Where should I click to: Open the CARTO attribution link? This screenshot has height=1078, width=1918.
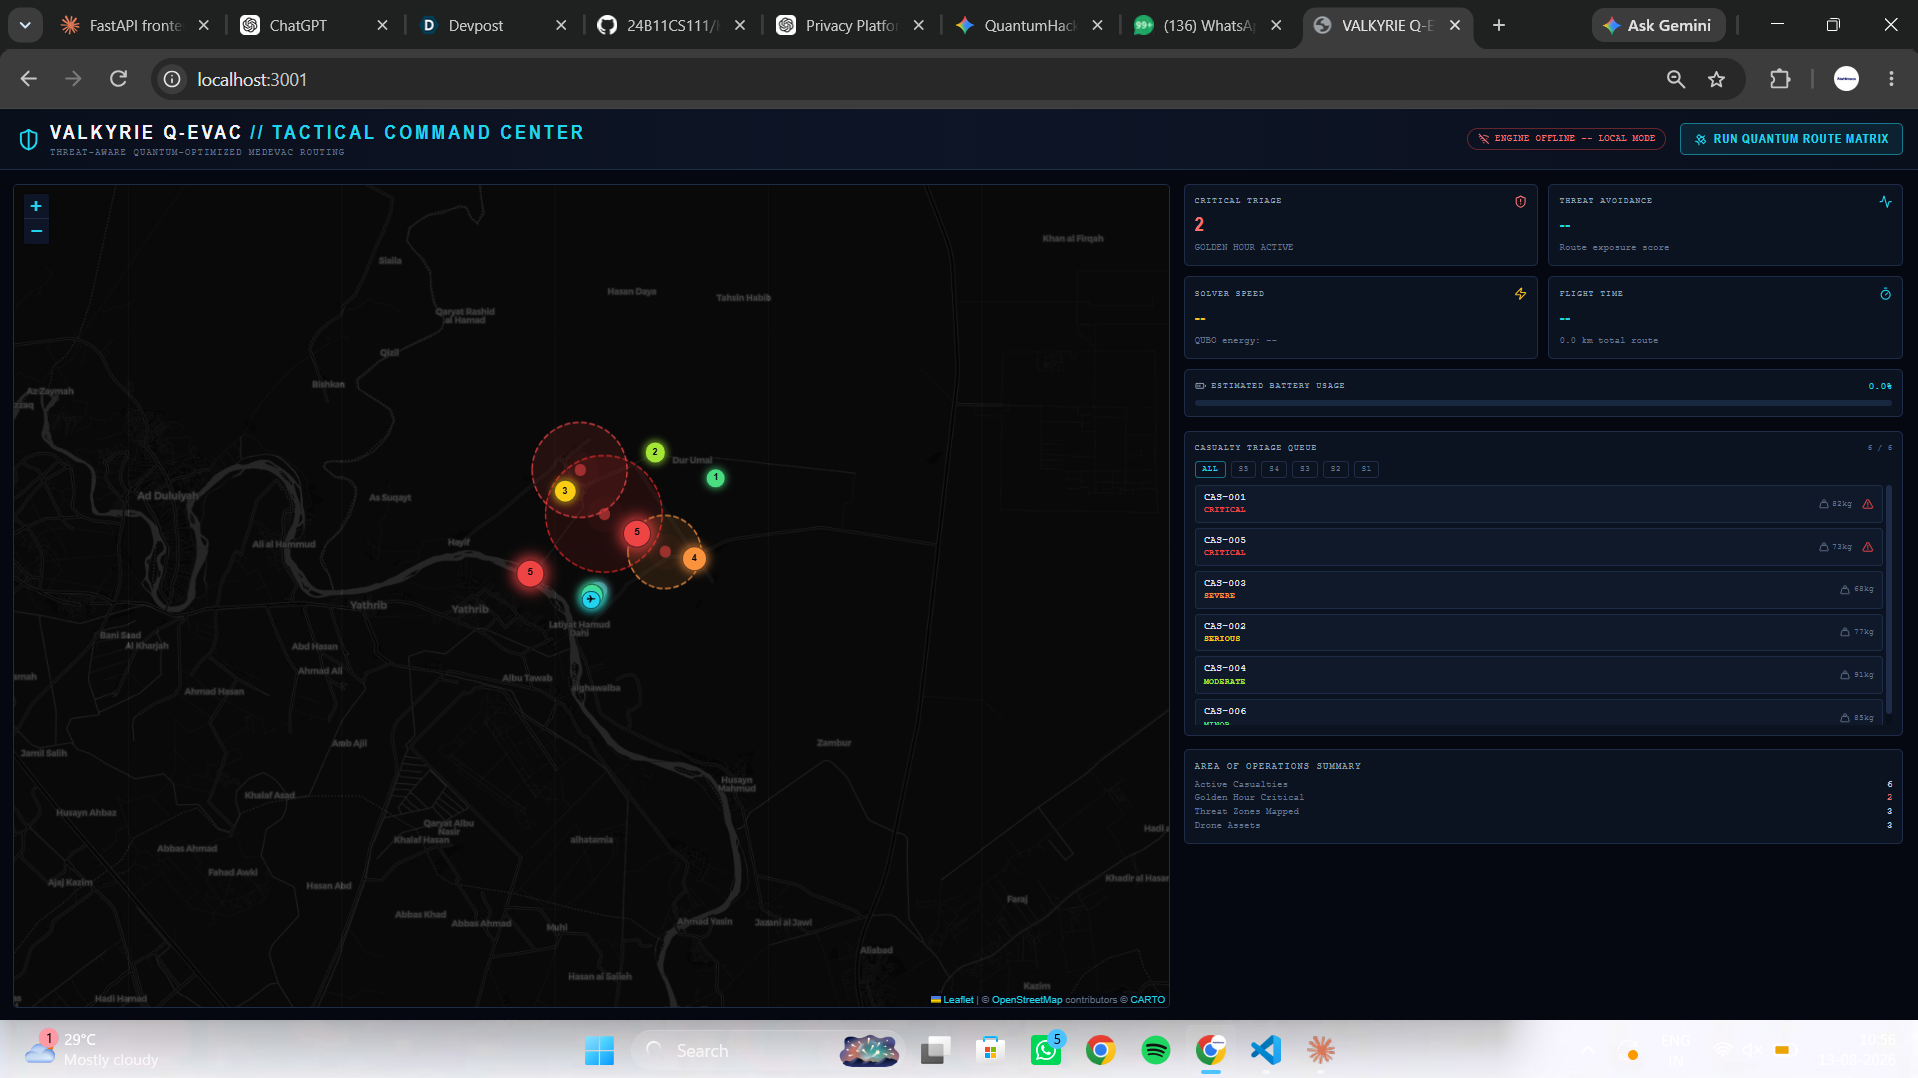1147,1000
